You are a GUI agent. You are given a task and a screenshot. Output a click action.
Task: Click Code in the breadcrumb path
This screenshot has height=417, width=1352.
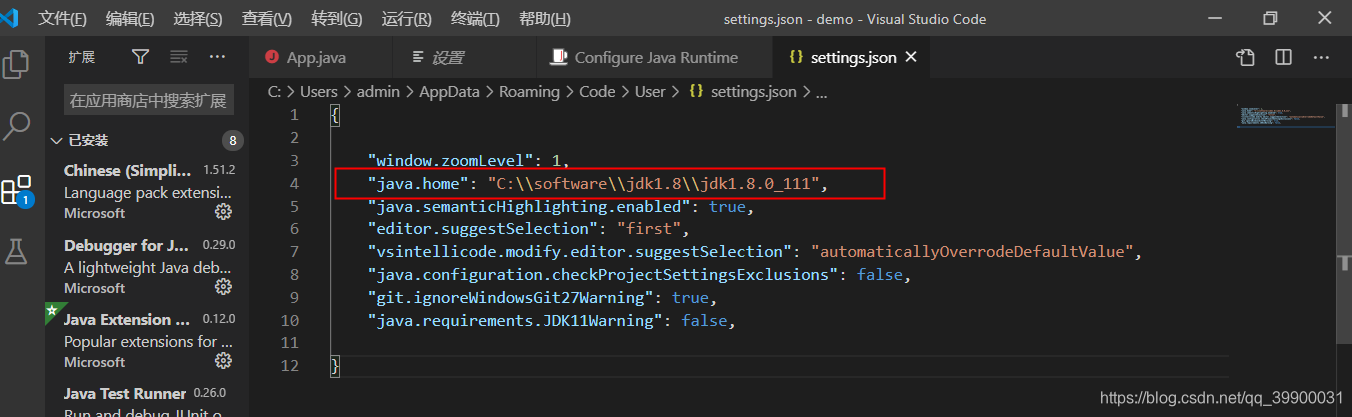click(x=597, y=91)
